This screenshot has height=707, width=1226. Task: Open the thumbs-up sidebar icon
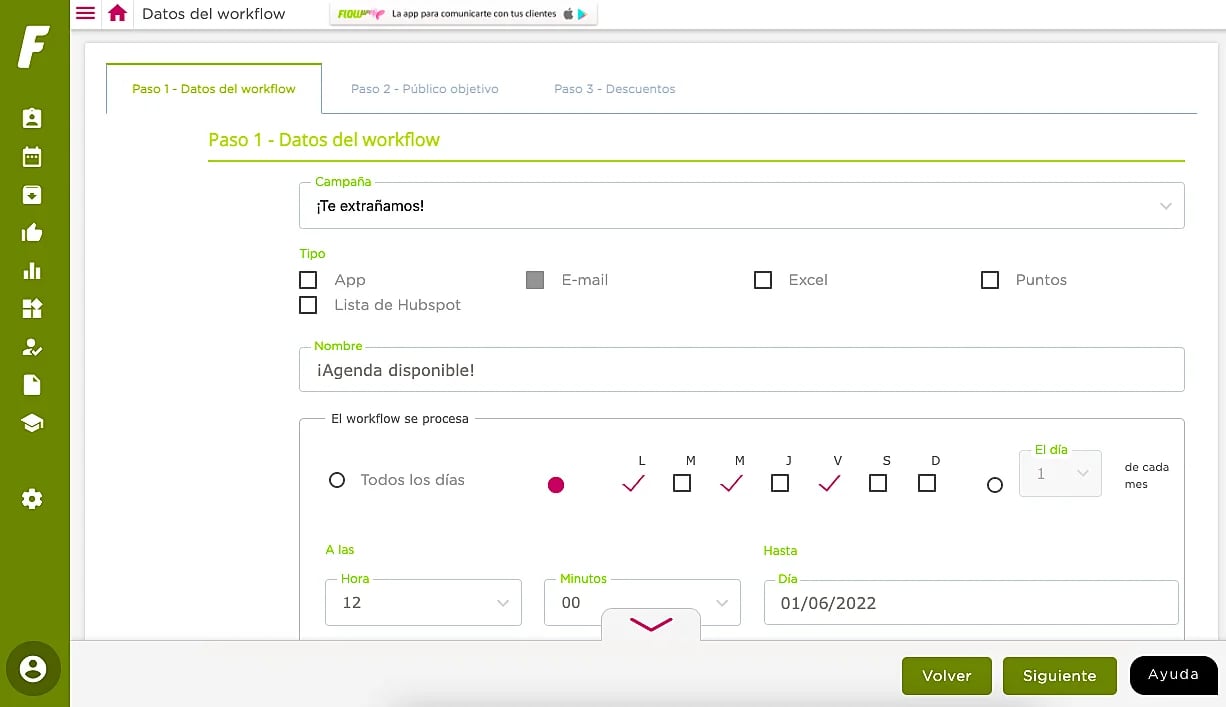[x=32, y=233]
